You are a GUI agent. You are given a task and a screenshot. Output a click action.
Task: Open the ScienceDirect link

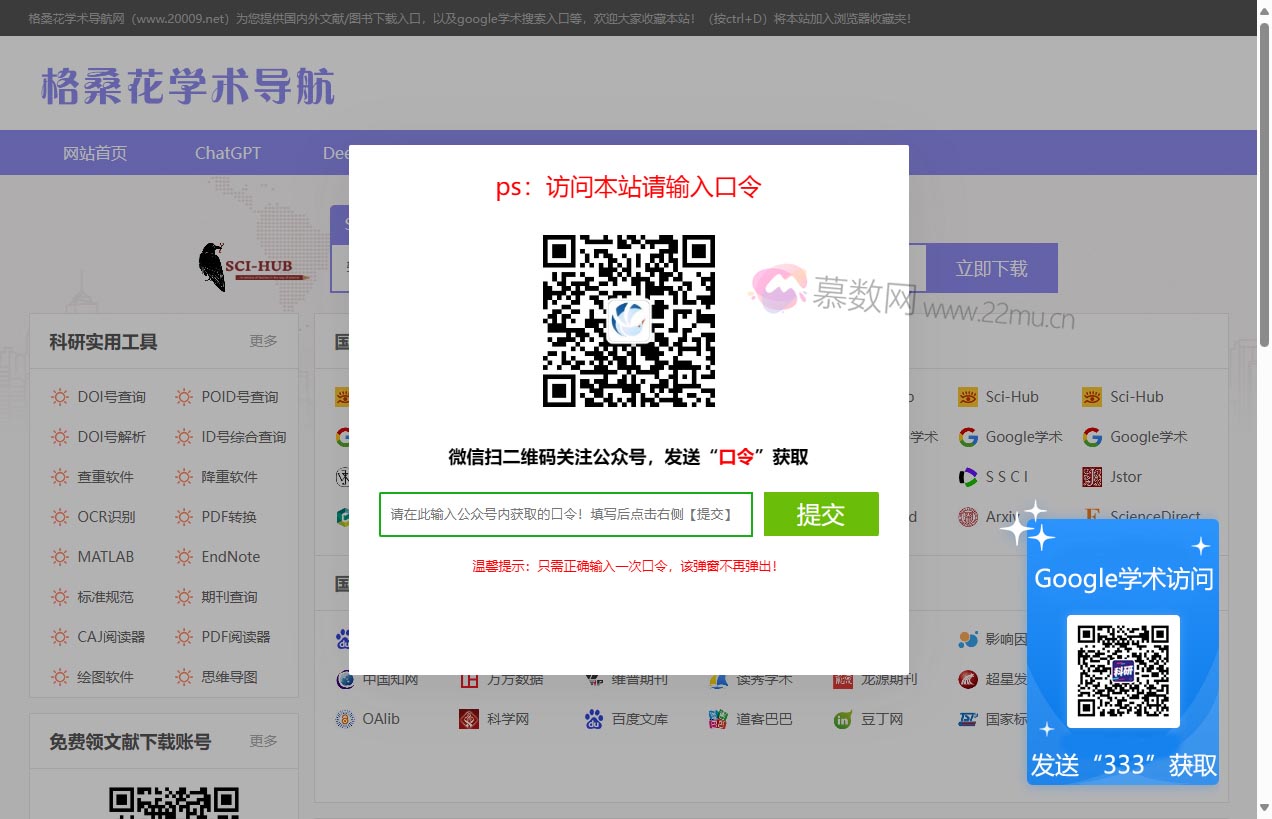pyautogui.click(x=1155, y=517)
